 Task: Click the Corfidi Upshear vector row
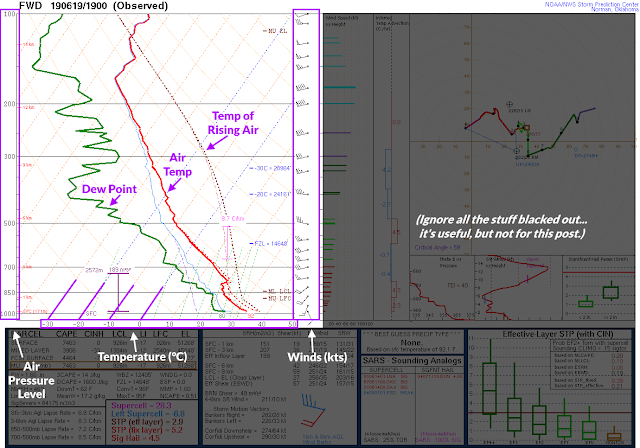point(245,437)
